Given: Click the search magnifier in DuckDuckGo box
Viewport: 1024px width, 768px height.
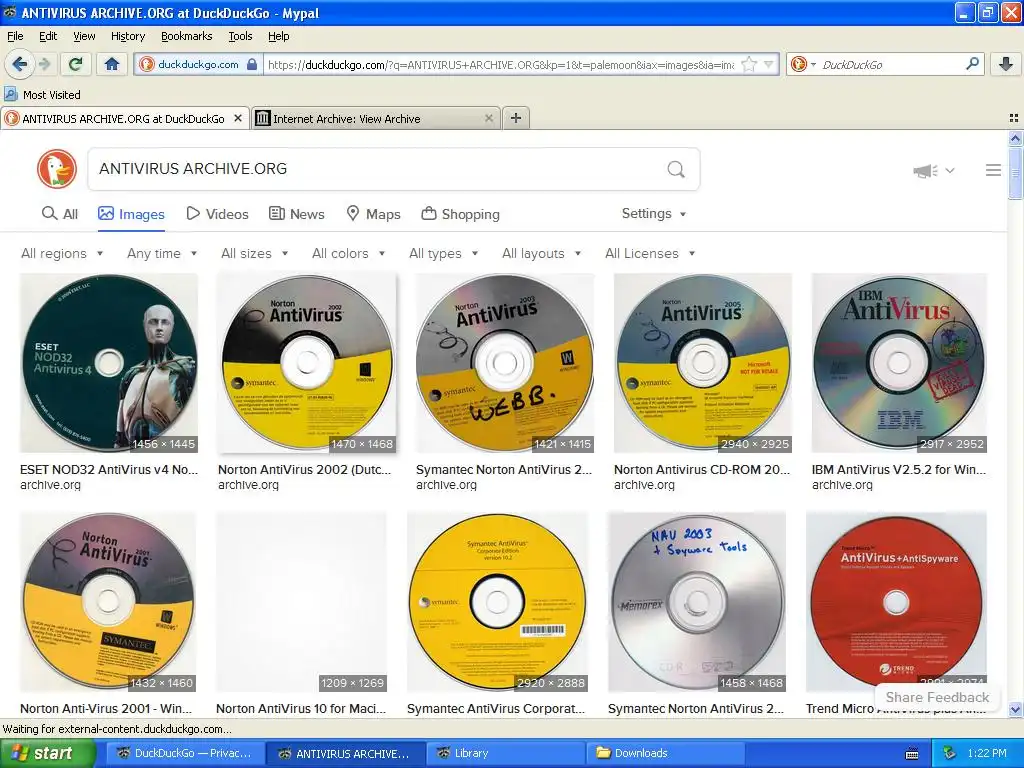Looking at the screenshot, I should [676, 169].
